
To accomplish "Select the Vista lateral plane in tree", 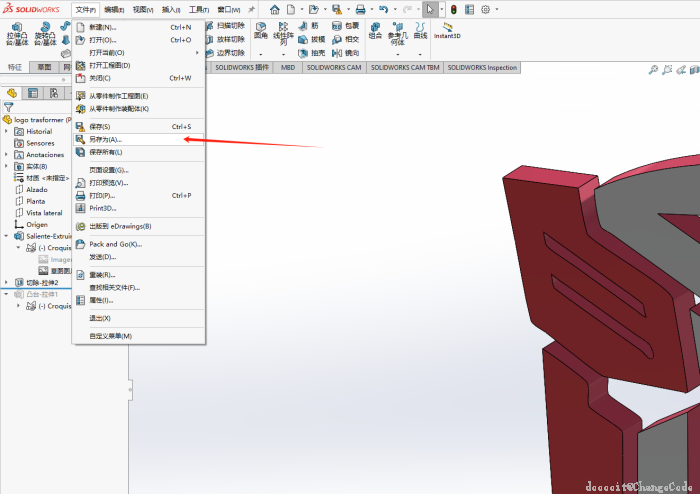I will tap(44, 213).
